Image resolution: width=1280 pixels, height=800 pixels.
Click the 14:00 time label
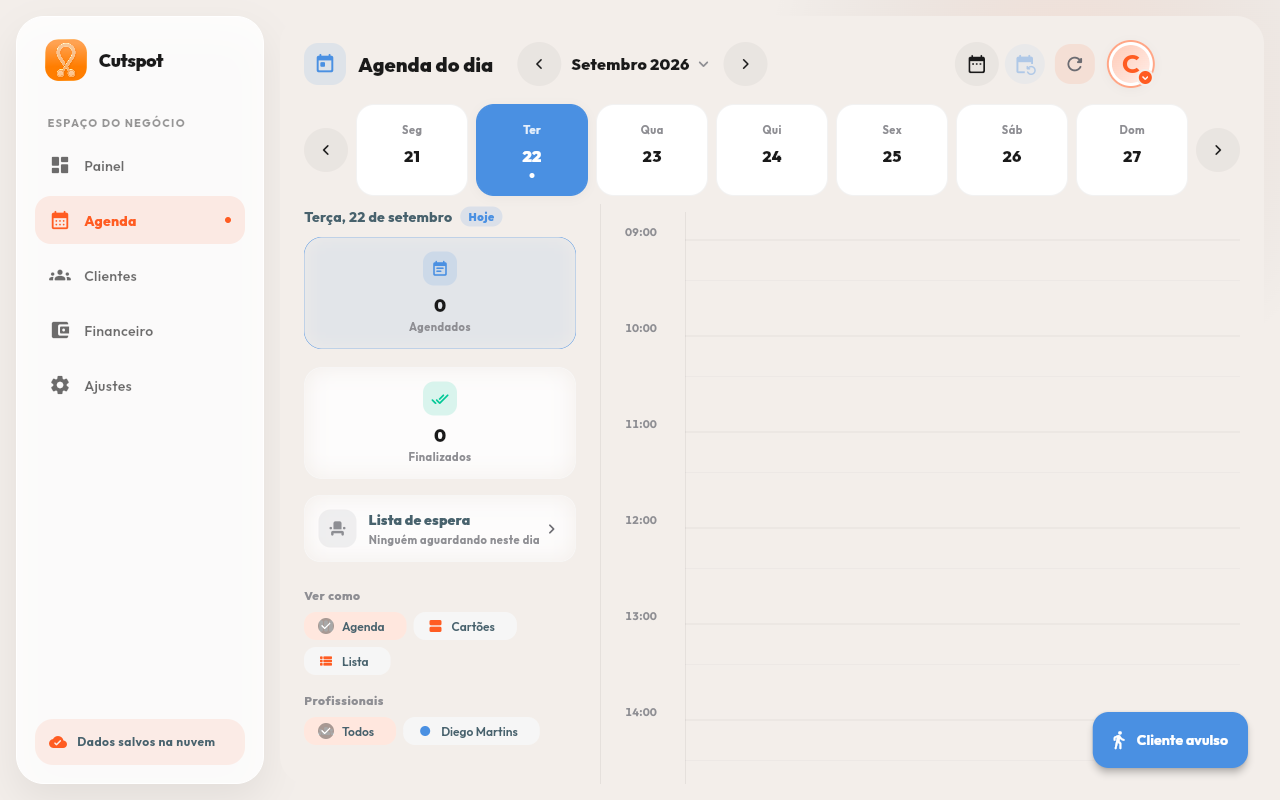pos(641,712)
